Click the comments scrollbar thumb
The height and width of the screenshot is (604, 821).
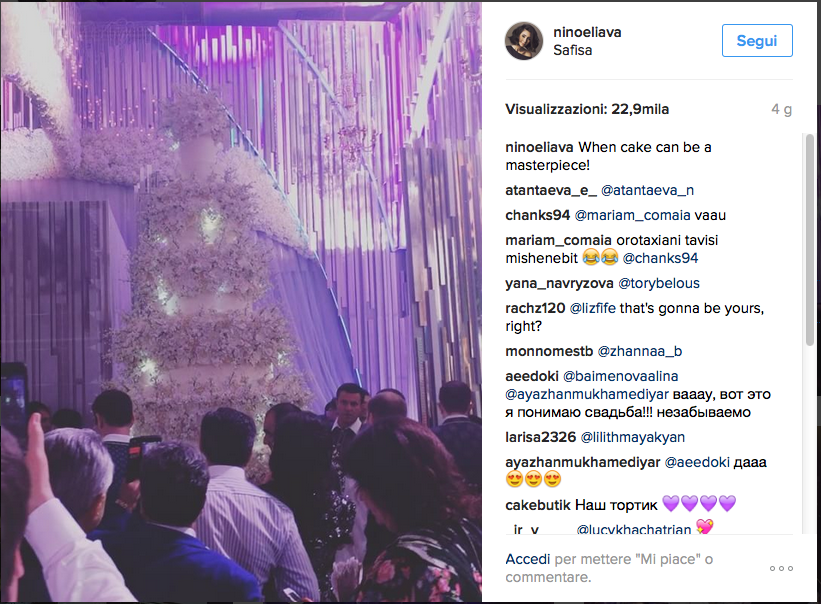pyautogui.click(x=810, y=240)
